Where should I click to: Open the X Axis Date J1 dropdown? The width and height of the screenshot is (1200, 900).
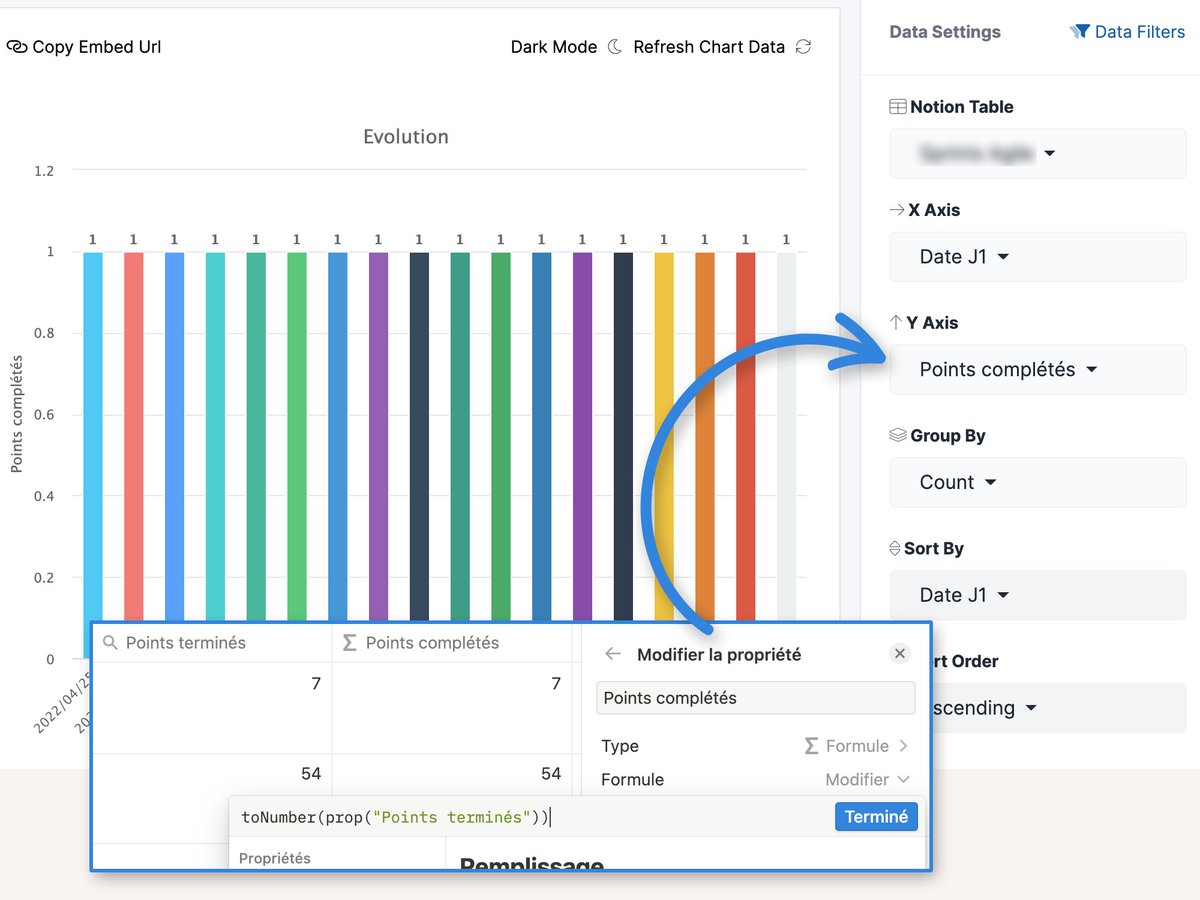coord(1038,257)
